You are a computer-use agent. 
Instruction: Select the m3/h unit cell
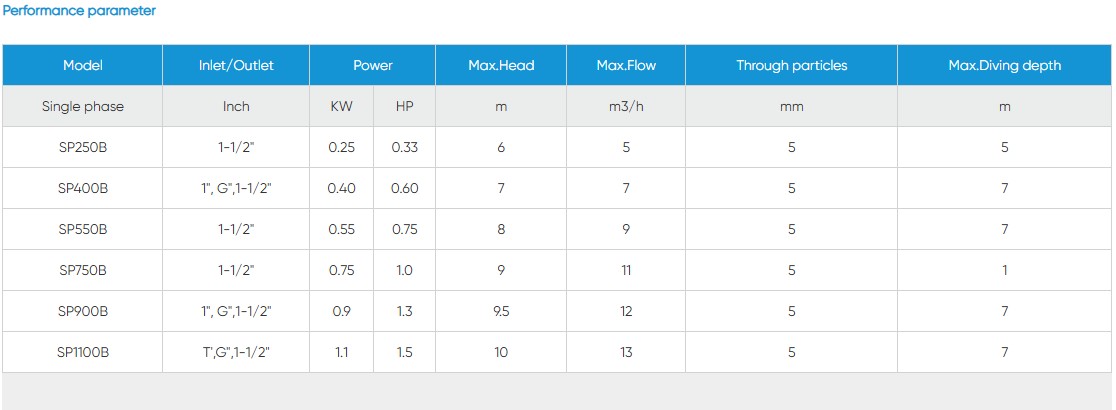[x=626, y=106]
